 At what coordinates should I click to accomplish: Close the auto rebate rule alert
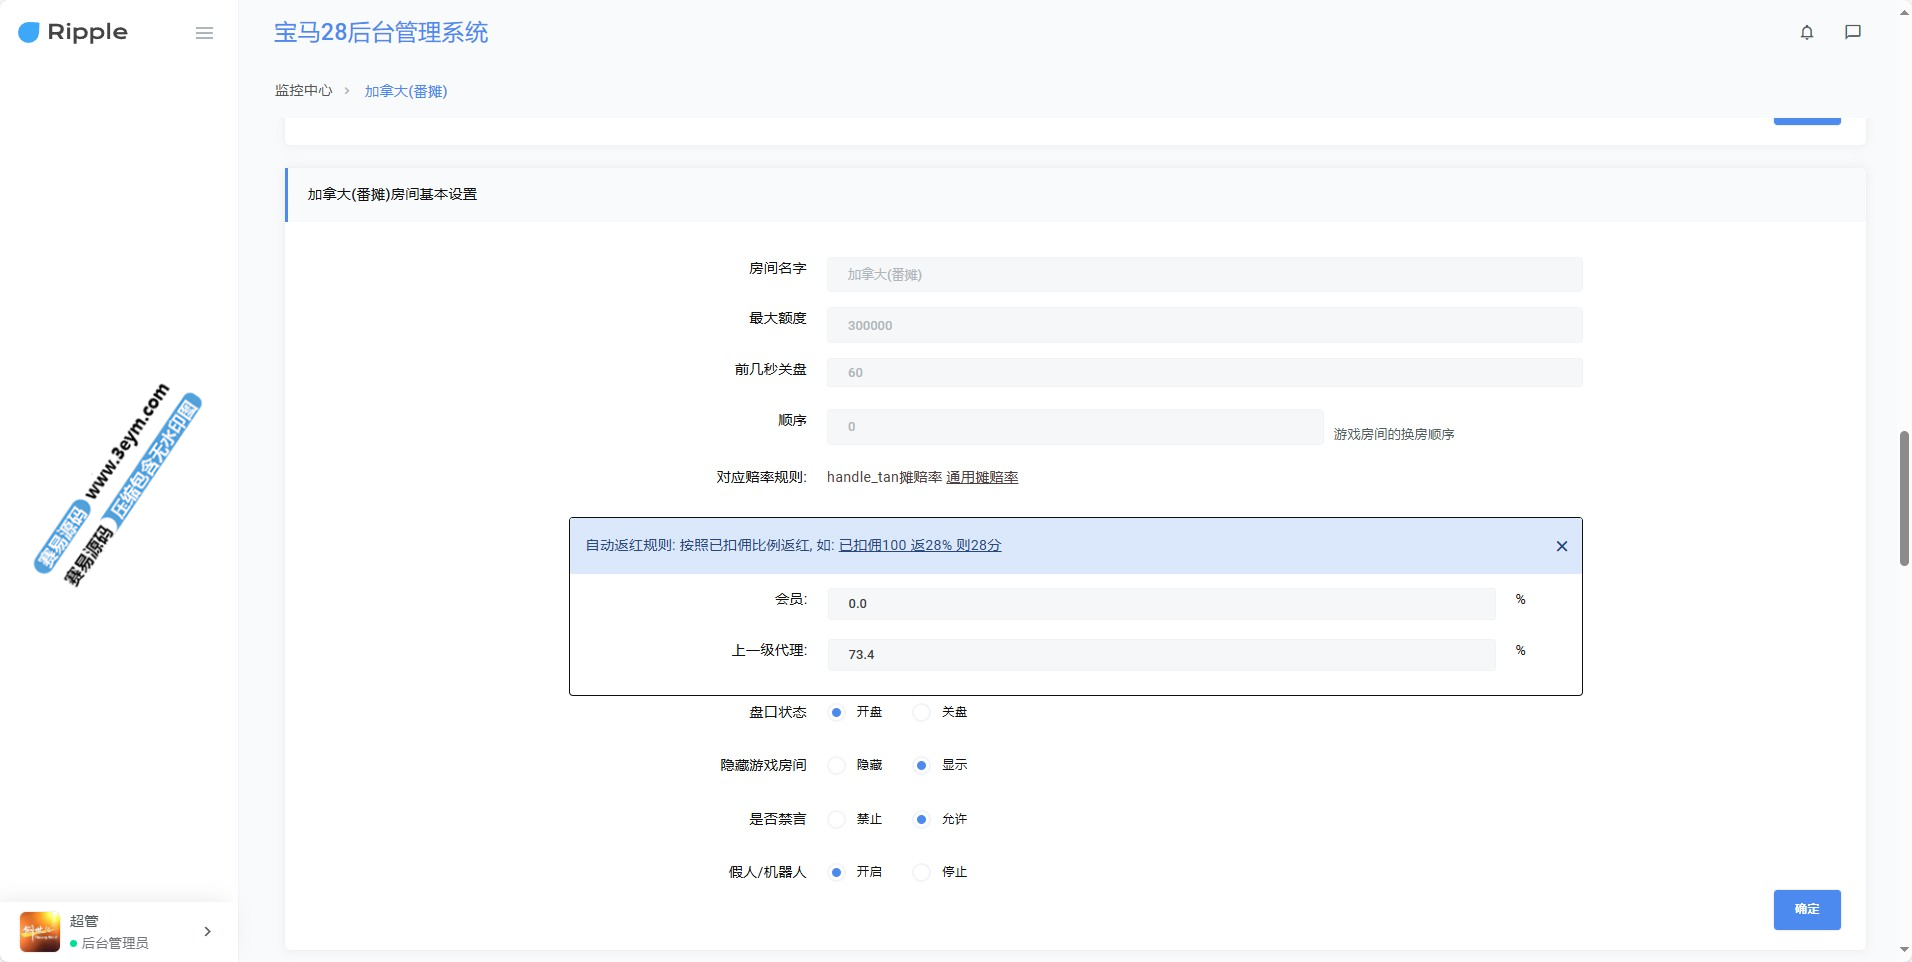click(x=1561, y=546)
